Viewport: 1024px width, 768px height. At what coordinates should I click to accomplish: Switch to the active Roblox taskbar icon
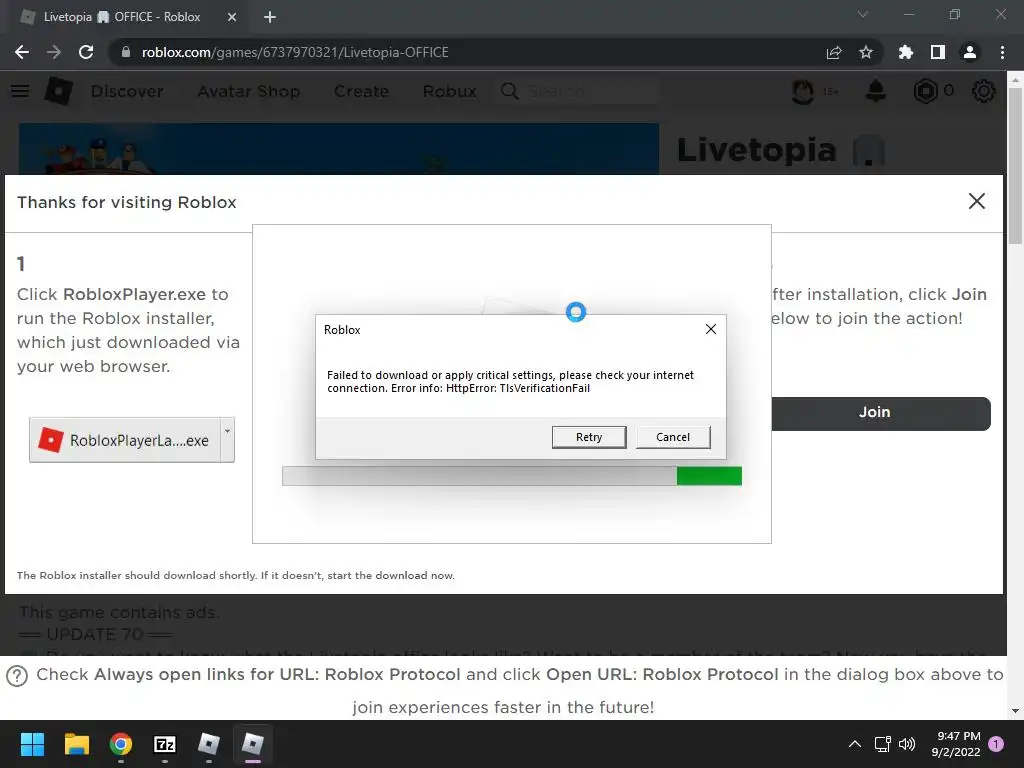click(253, 744)
